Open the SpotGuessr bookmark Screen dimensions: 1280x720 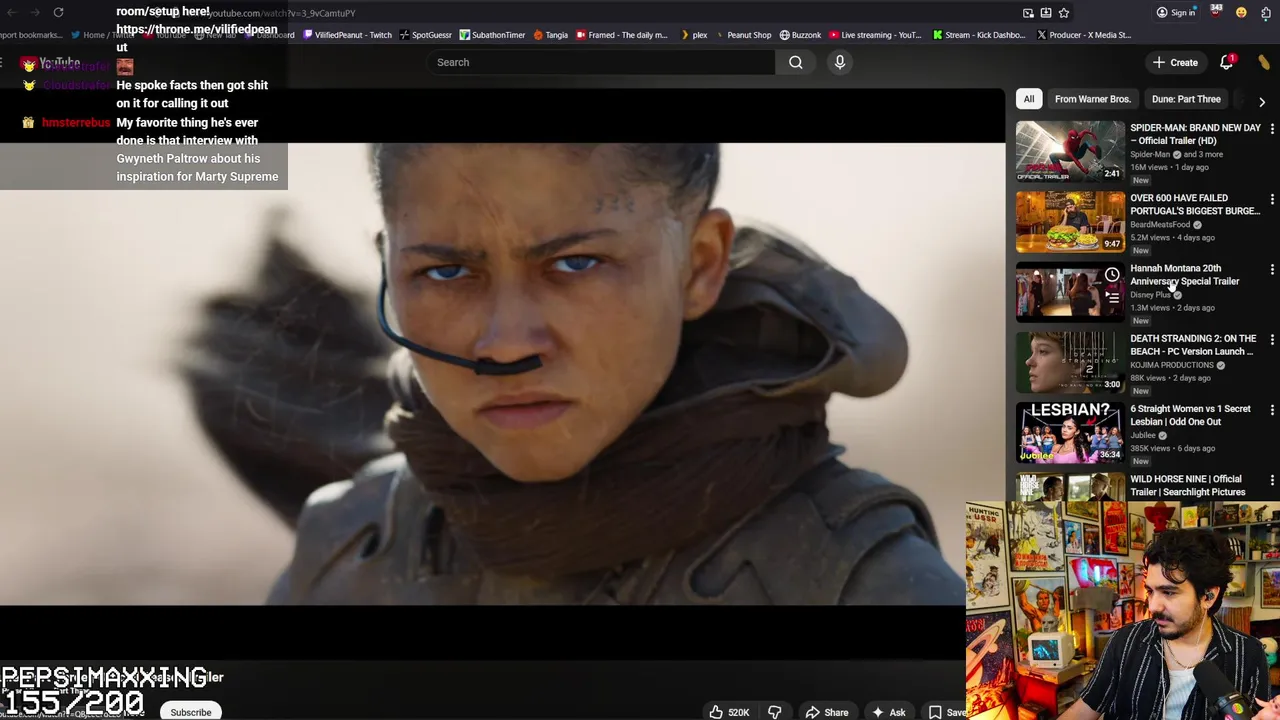coord(425,35)
